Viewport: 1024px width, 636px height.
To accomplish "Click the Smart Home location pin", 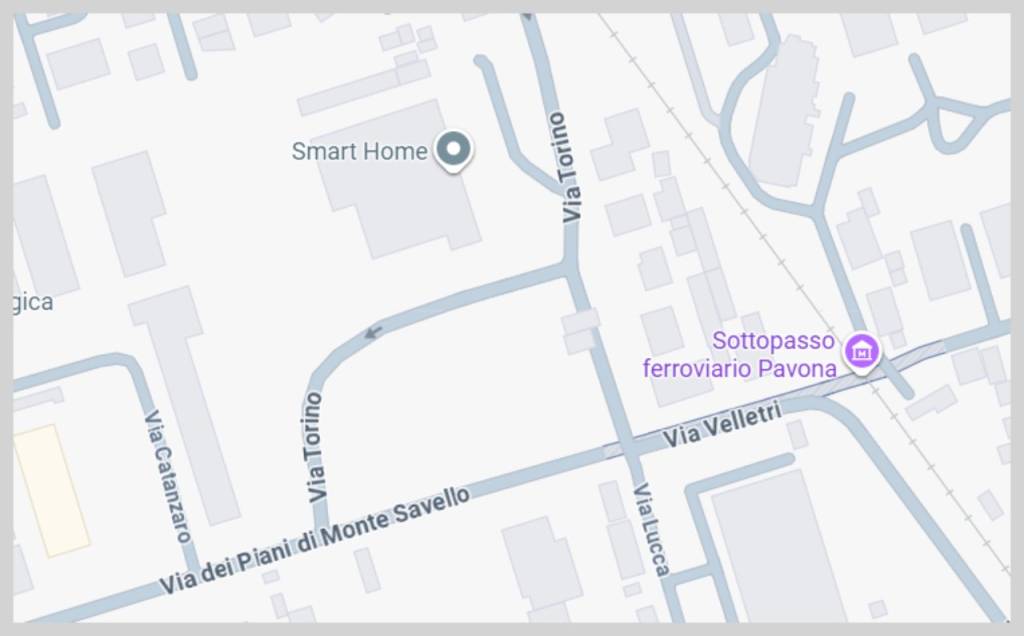I will [453, 150].
